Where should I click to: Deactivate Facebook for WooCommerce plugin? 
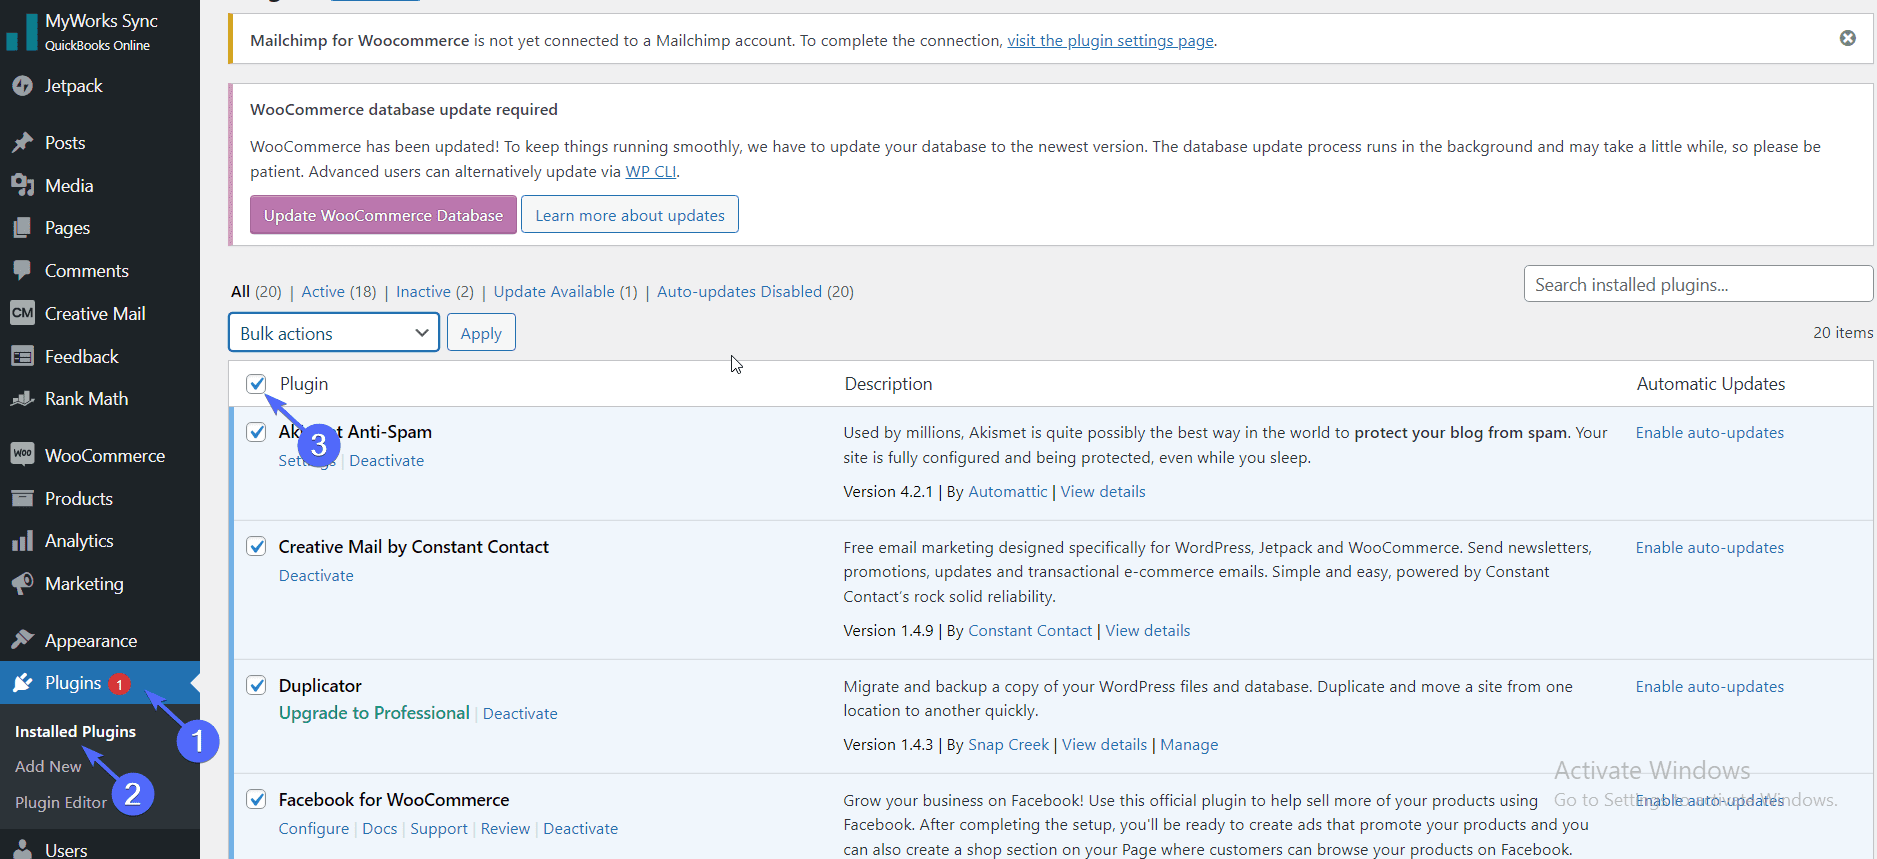pos(580,828)
